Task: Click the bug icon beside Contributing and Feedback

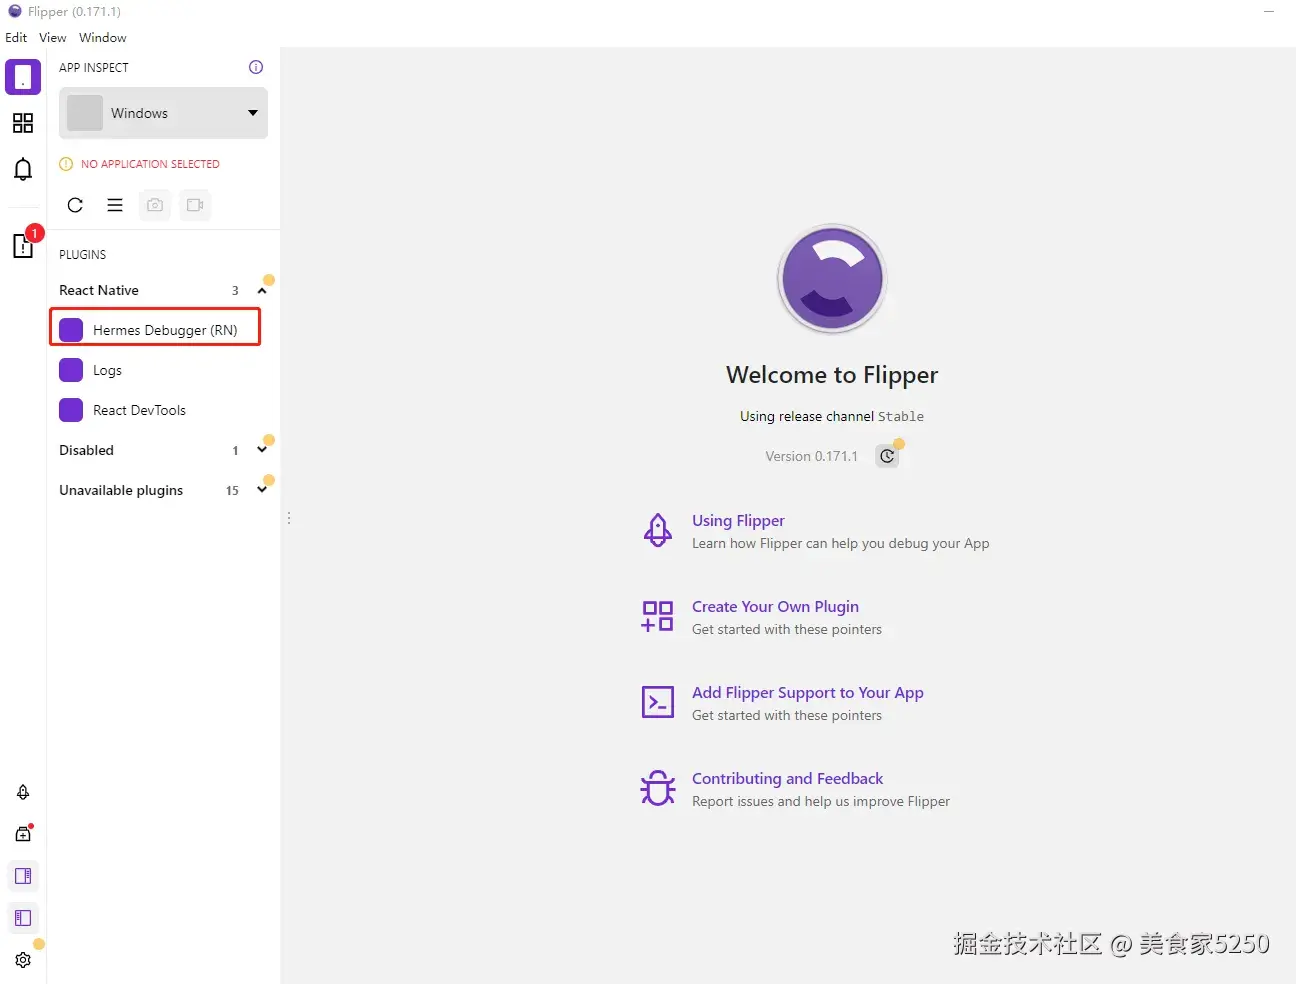Action: click(658, 788)
